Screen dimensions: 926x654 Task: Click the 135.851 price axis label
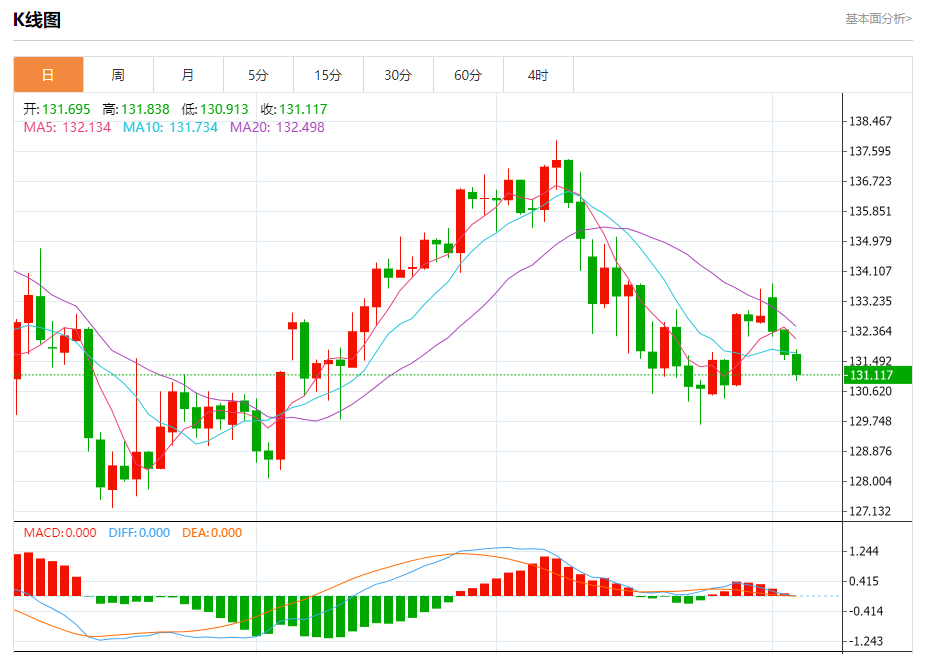tap(870, 212)
